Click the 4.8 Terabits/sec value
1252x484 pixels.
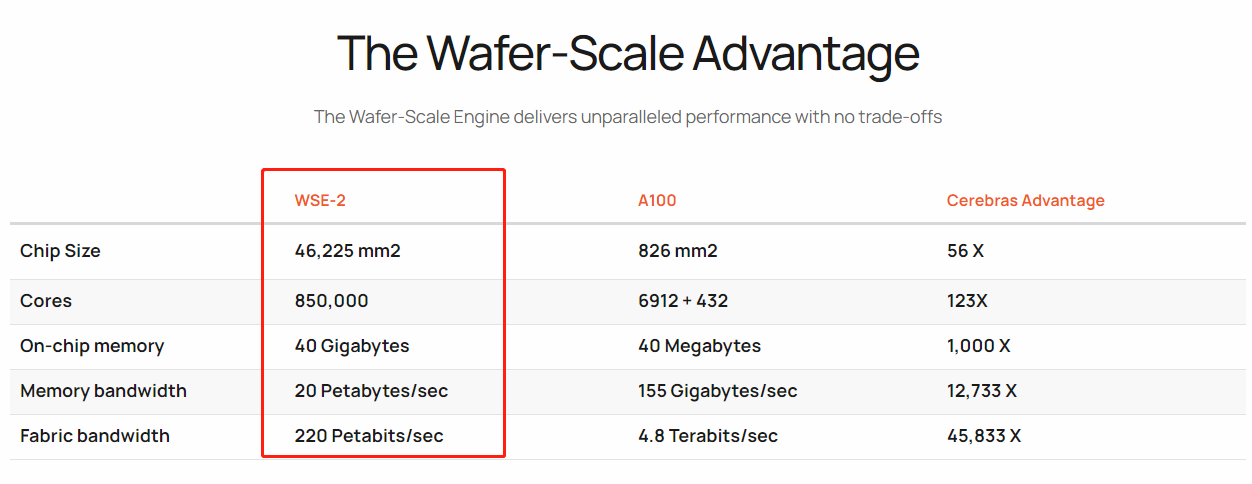(708, 436)
